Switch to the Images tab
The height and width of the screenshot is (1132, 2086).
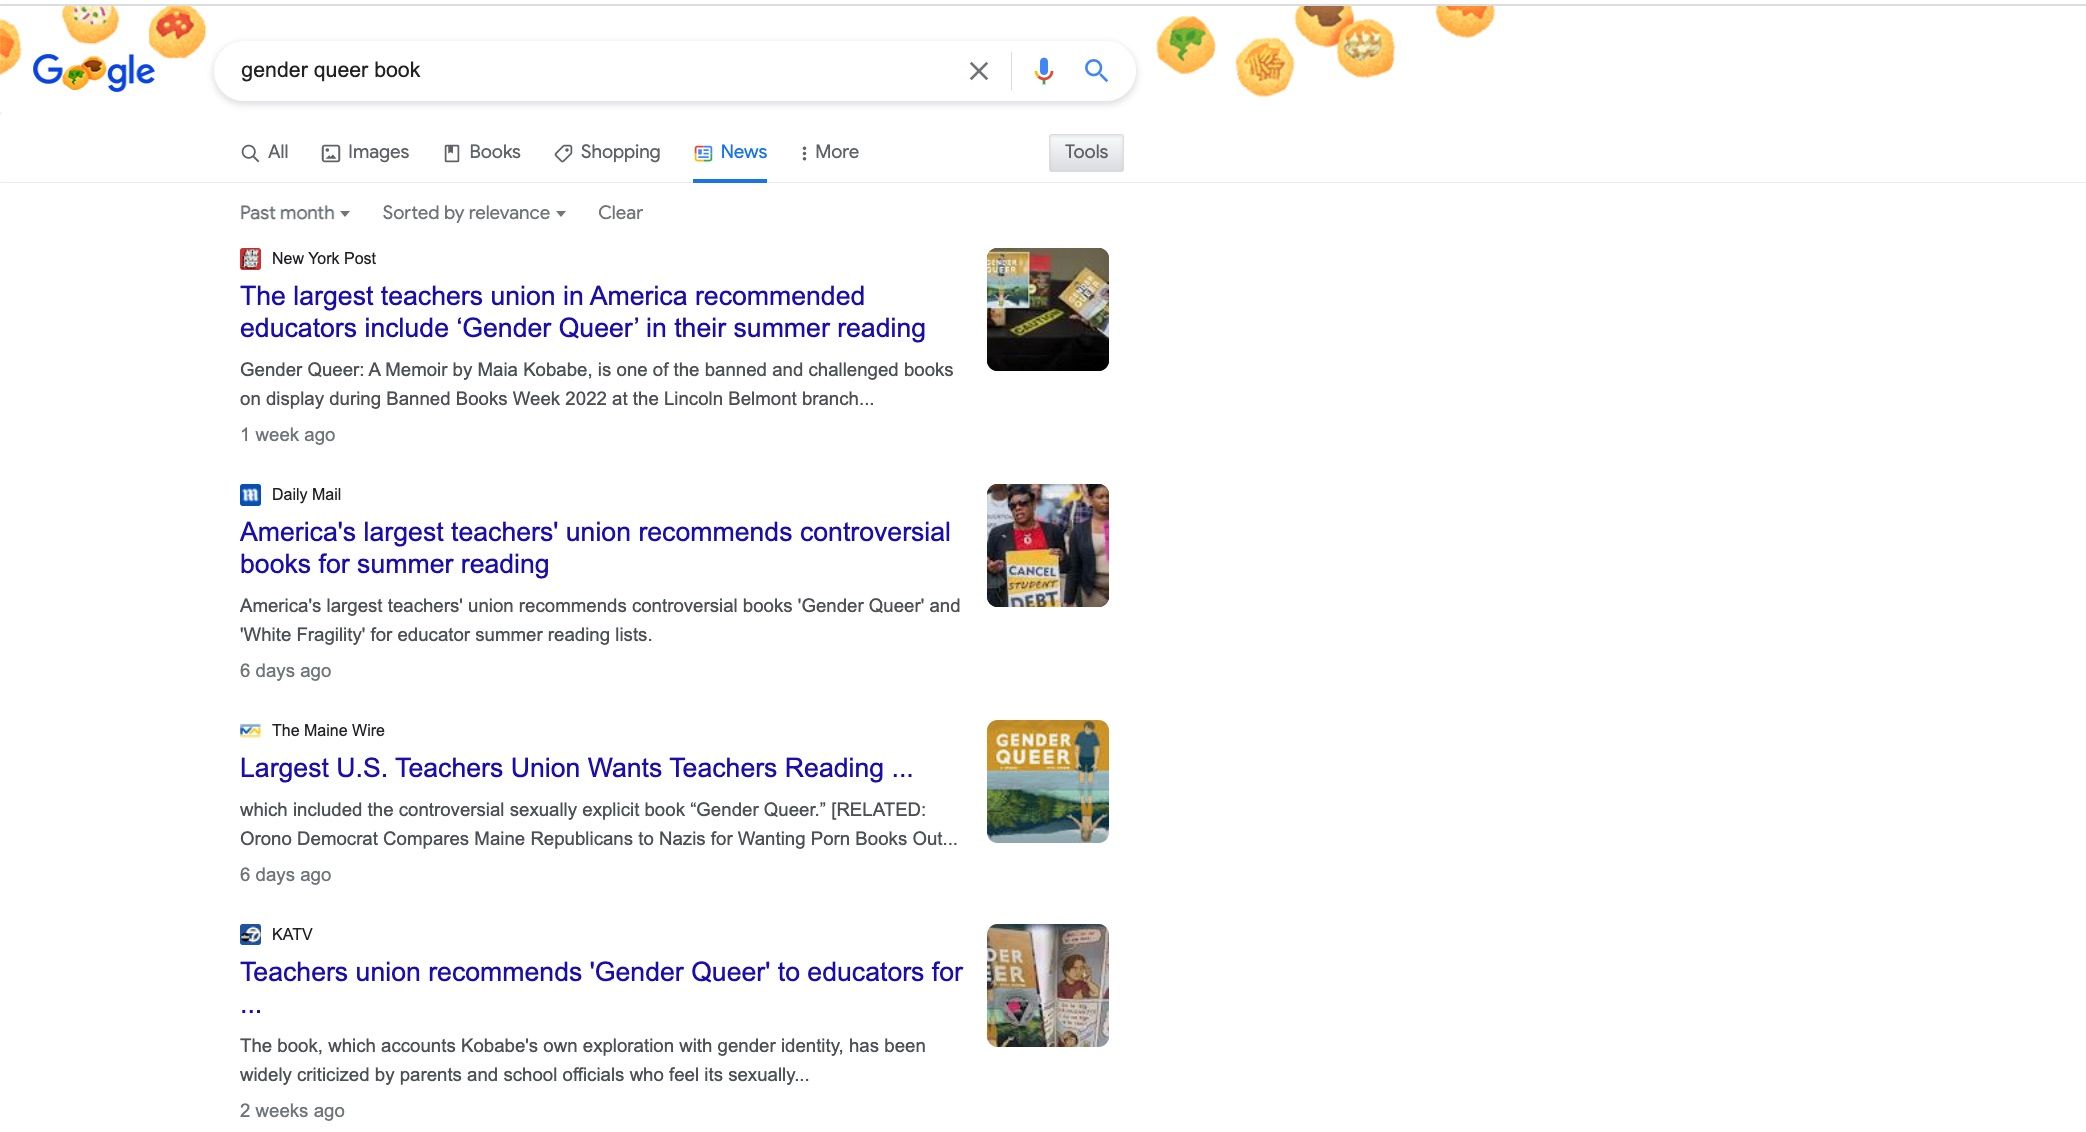pos(365,152)
